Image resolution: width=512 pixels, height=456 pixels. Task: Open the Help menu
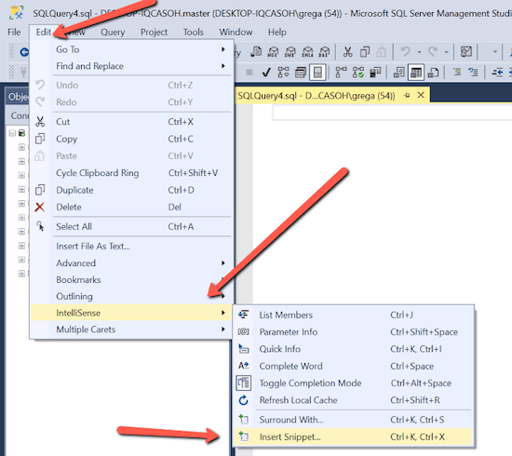pos(277,32)
